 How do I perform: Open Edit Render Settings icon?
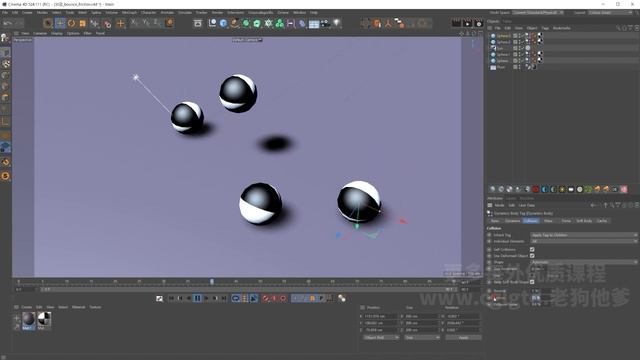pyautogui.click(x=478, y=23)
